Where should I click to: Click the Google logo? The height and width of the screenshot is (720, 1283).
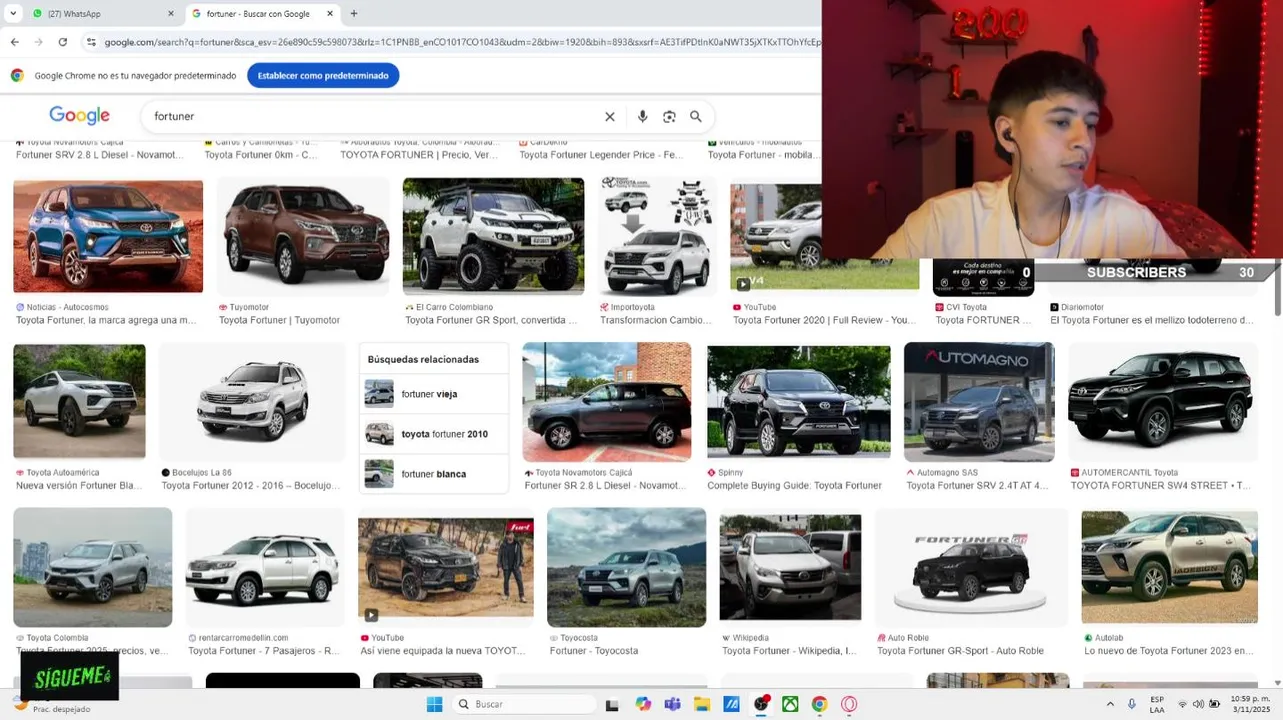pos(80,117)
